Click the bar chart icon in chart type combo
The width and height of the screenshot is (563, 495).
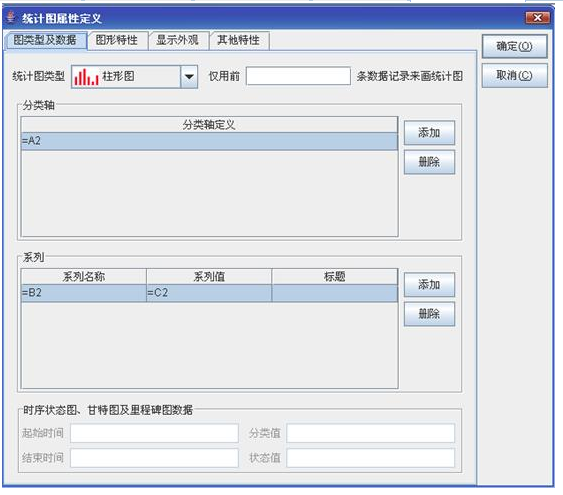coord(86,77)
